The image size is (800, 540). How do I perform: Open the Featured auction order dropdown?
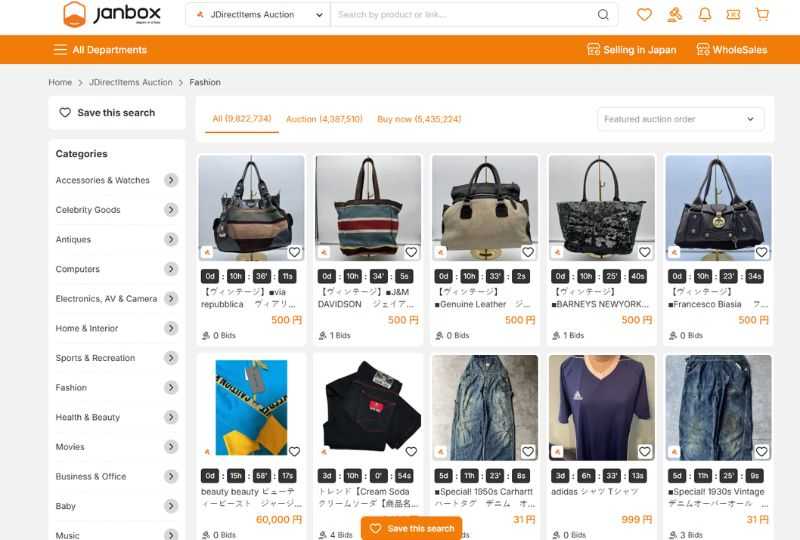click(681, 119)
